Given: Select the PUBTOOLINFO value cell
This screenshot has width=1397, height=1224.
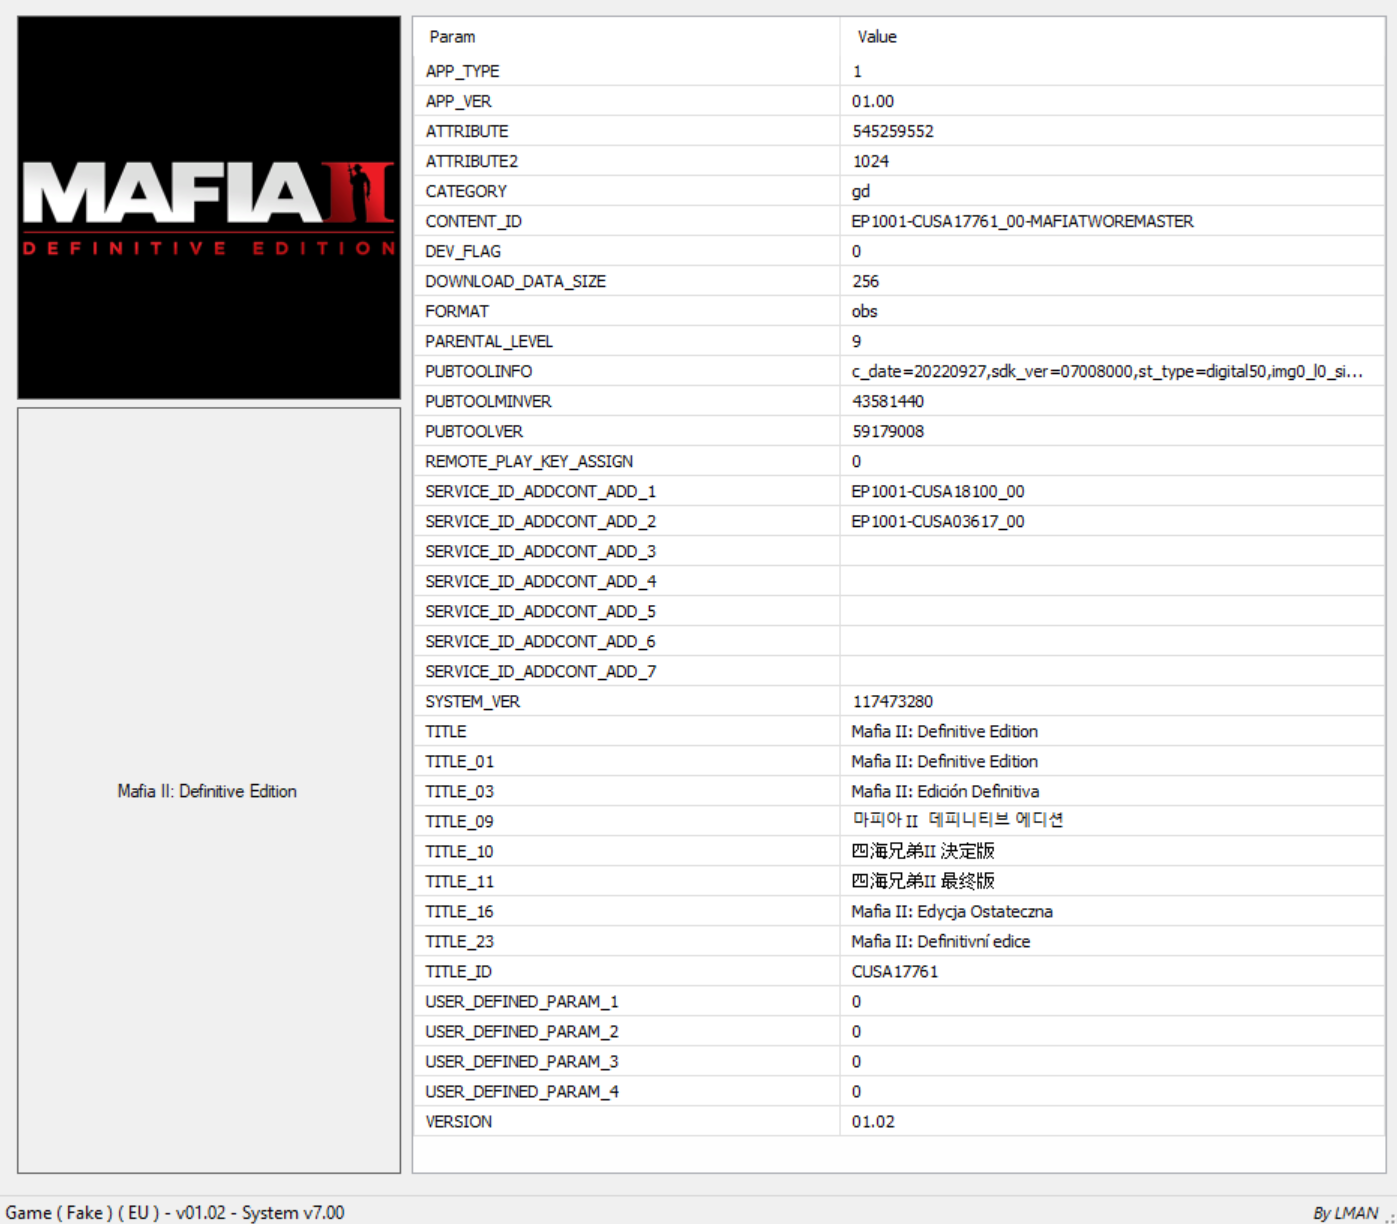Looking at the screenshot, I should [1106, 371].
